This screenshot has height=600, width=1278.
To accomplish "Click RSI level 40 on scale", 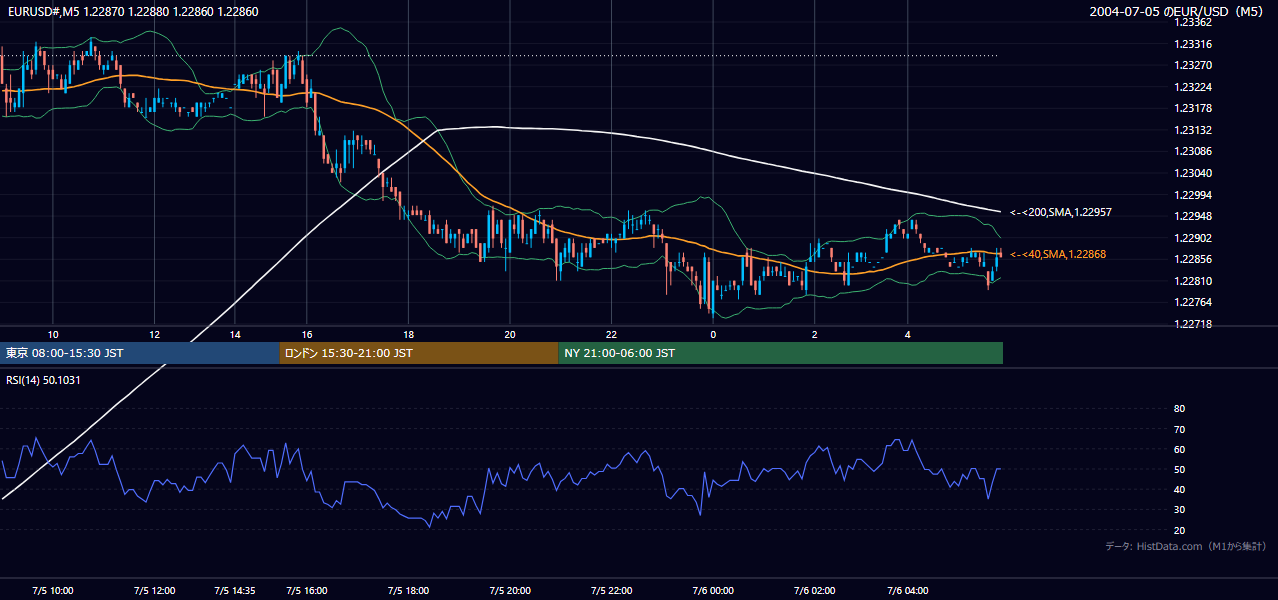I will coord(1179,489).
